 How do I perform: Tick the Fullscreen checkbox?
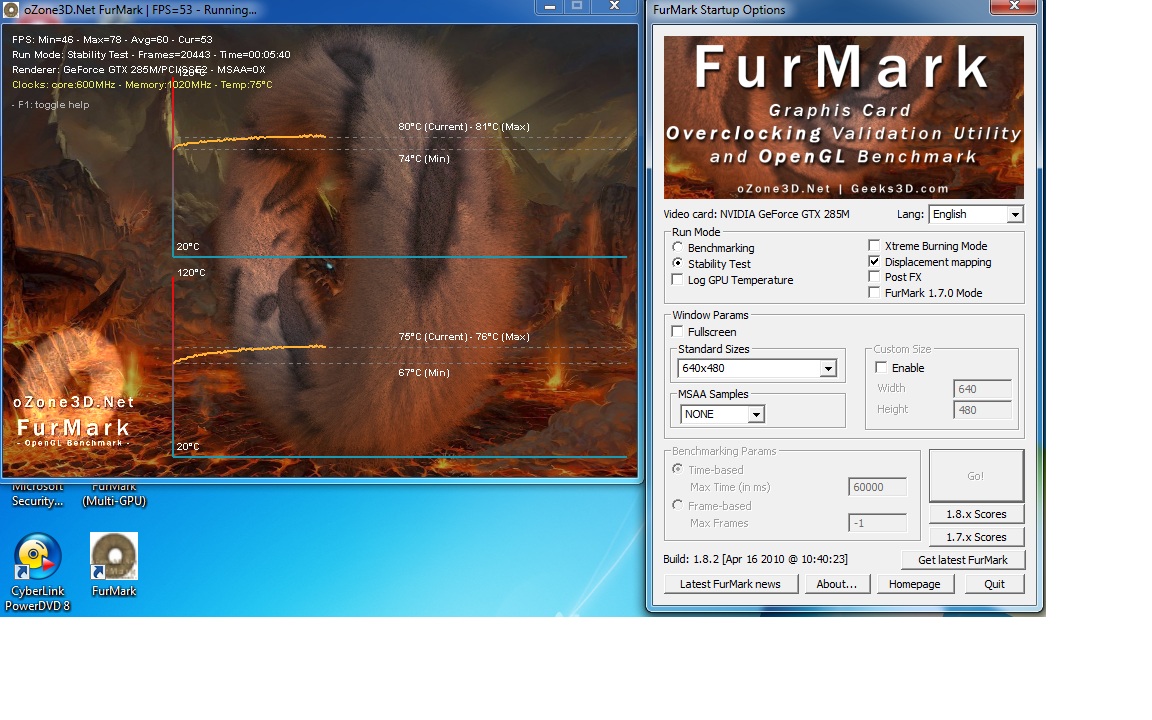[x=677, y=331]
